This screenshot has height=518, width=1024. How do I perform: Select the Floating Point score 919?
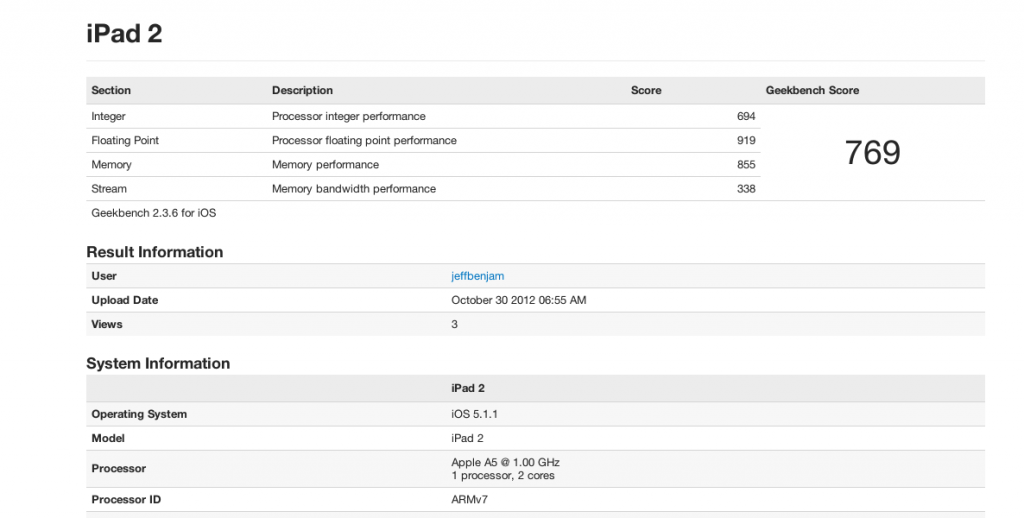coord(746,140)
